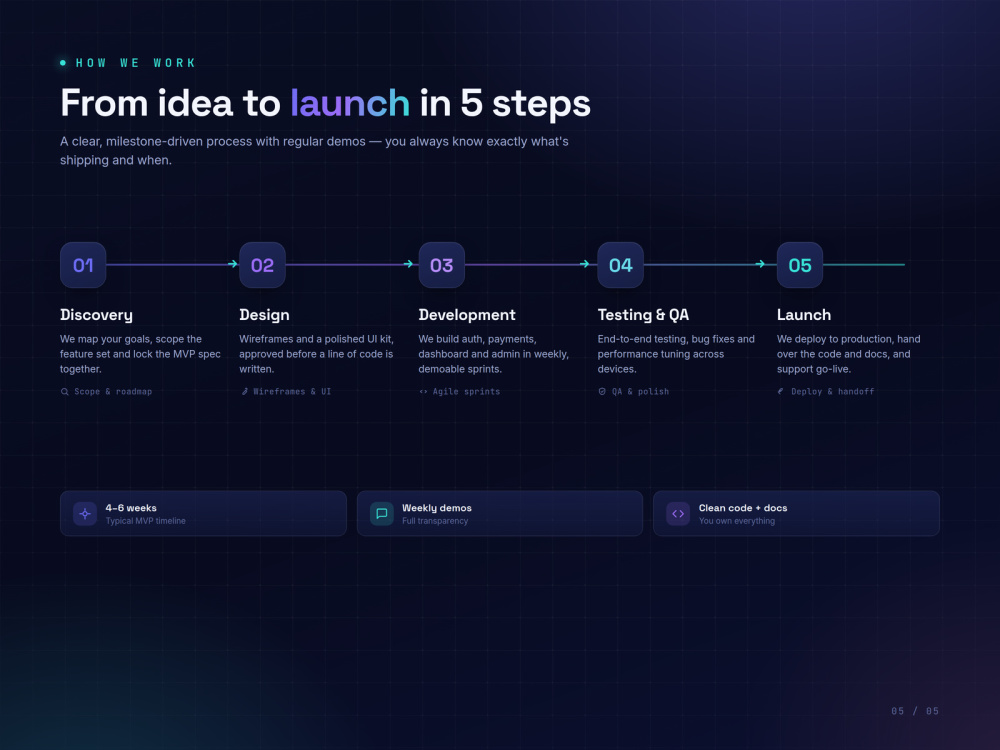1000x750 pixels.
Task: Click the Clean code + docs title
Action: [743, 508]
